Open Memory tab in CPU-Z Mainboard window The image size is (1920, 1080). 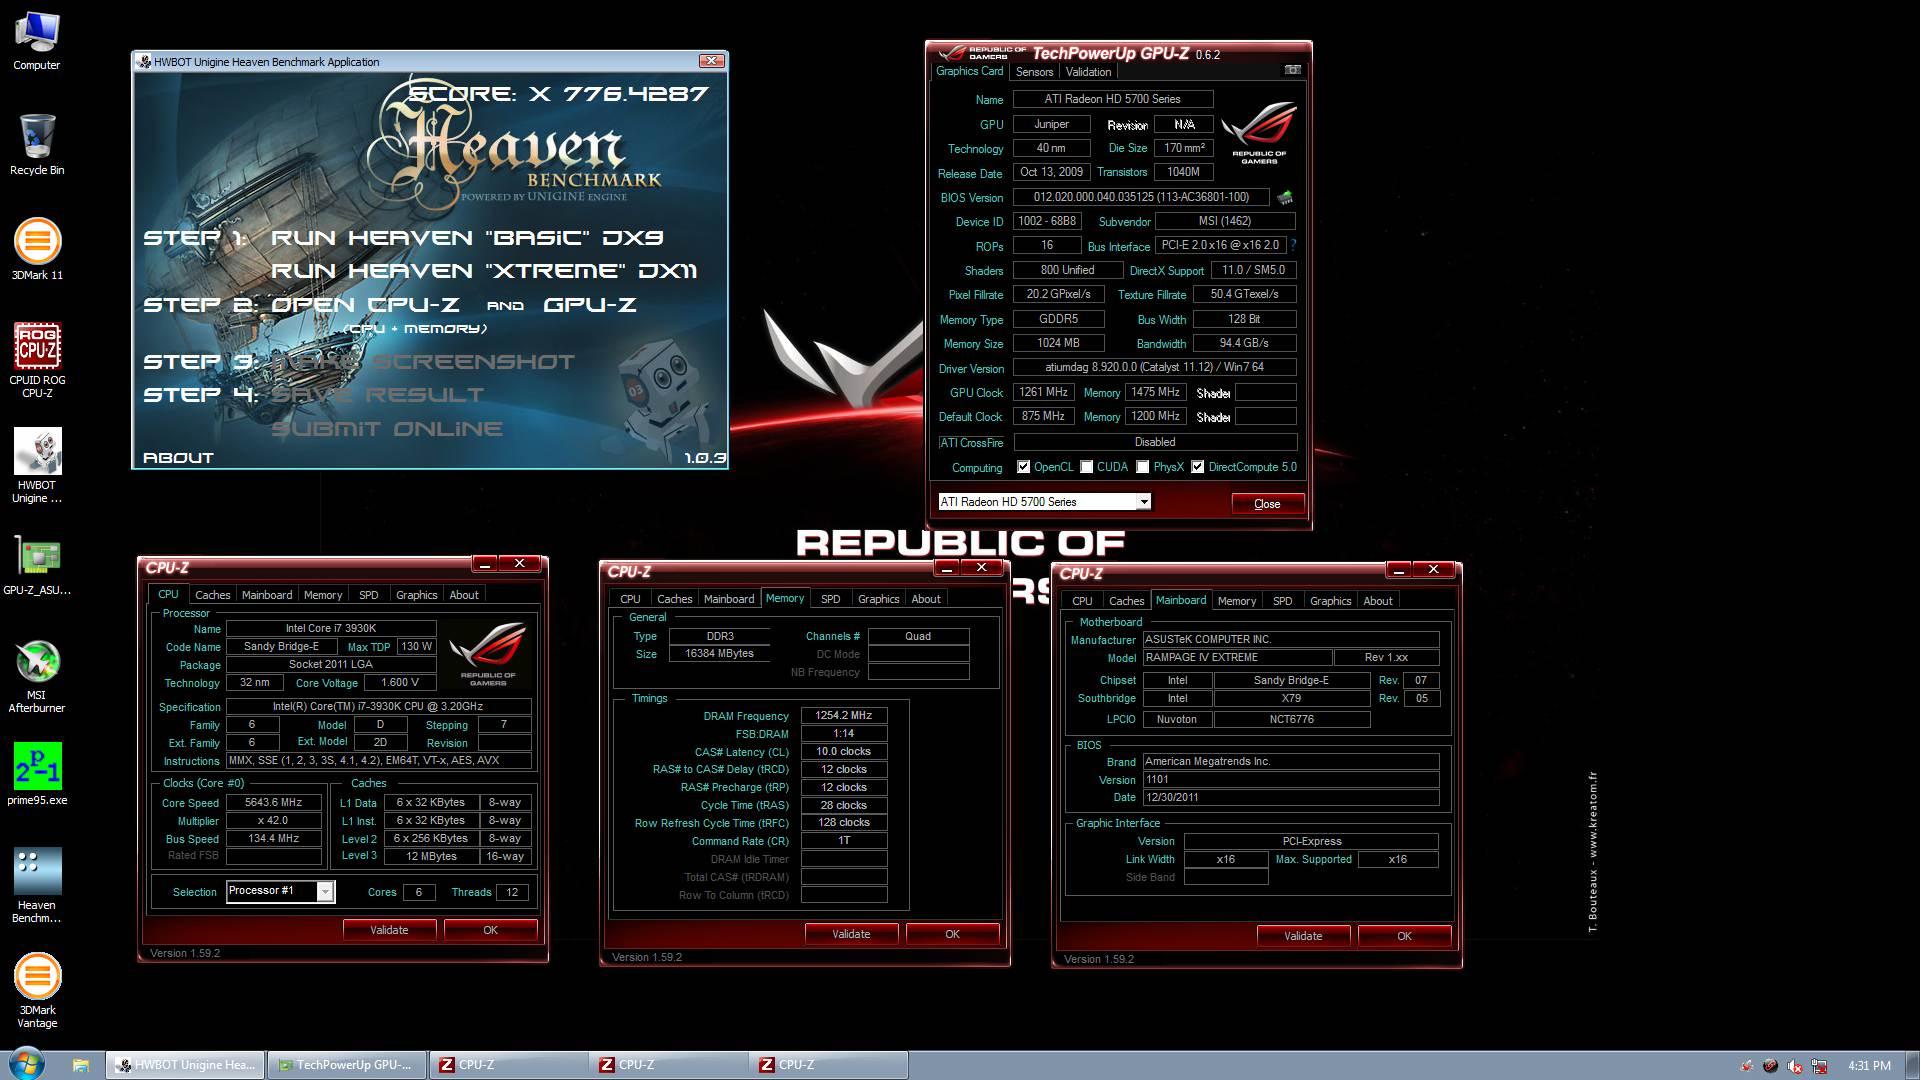pos(1236,601)
